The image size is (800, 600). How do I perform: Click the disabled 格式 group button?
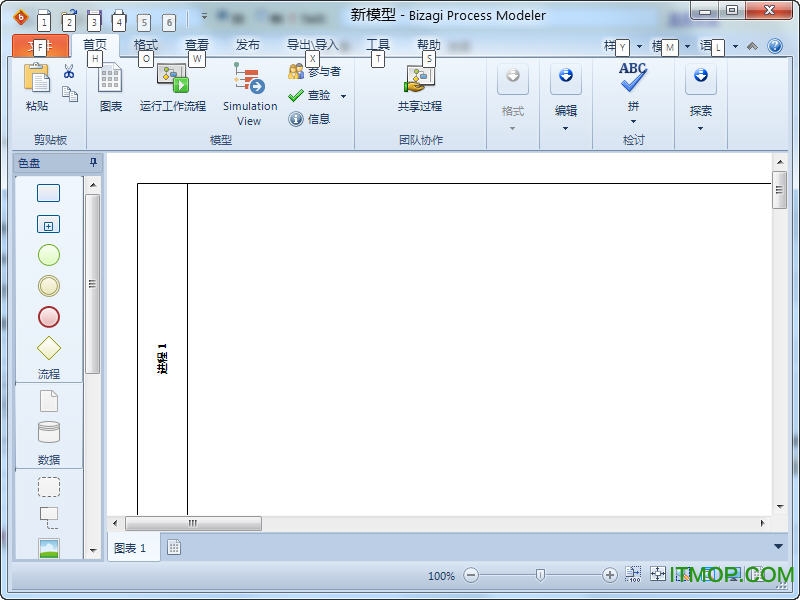[512, 98]
